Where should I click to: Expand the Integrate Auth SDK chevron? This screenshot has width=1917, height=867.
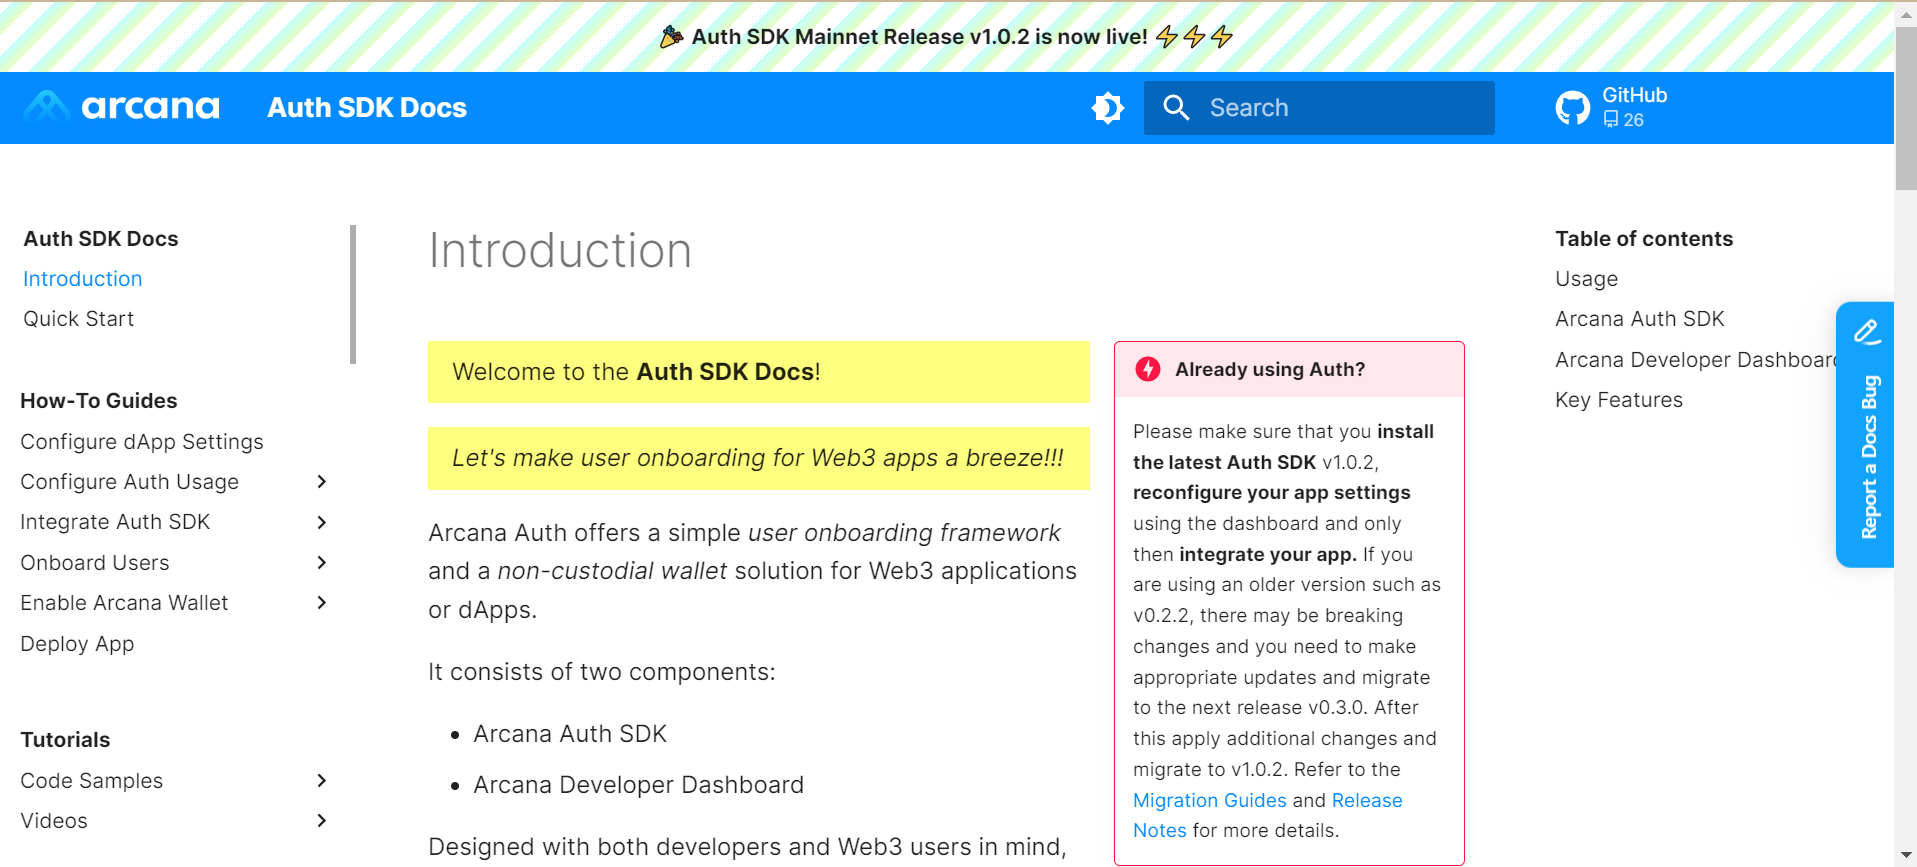[x=322, y=522]
